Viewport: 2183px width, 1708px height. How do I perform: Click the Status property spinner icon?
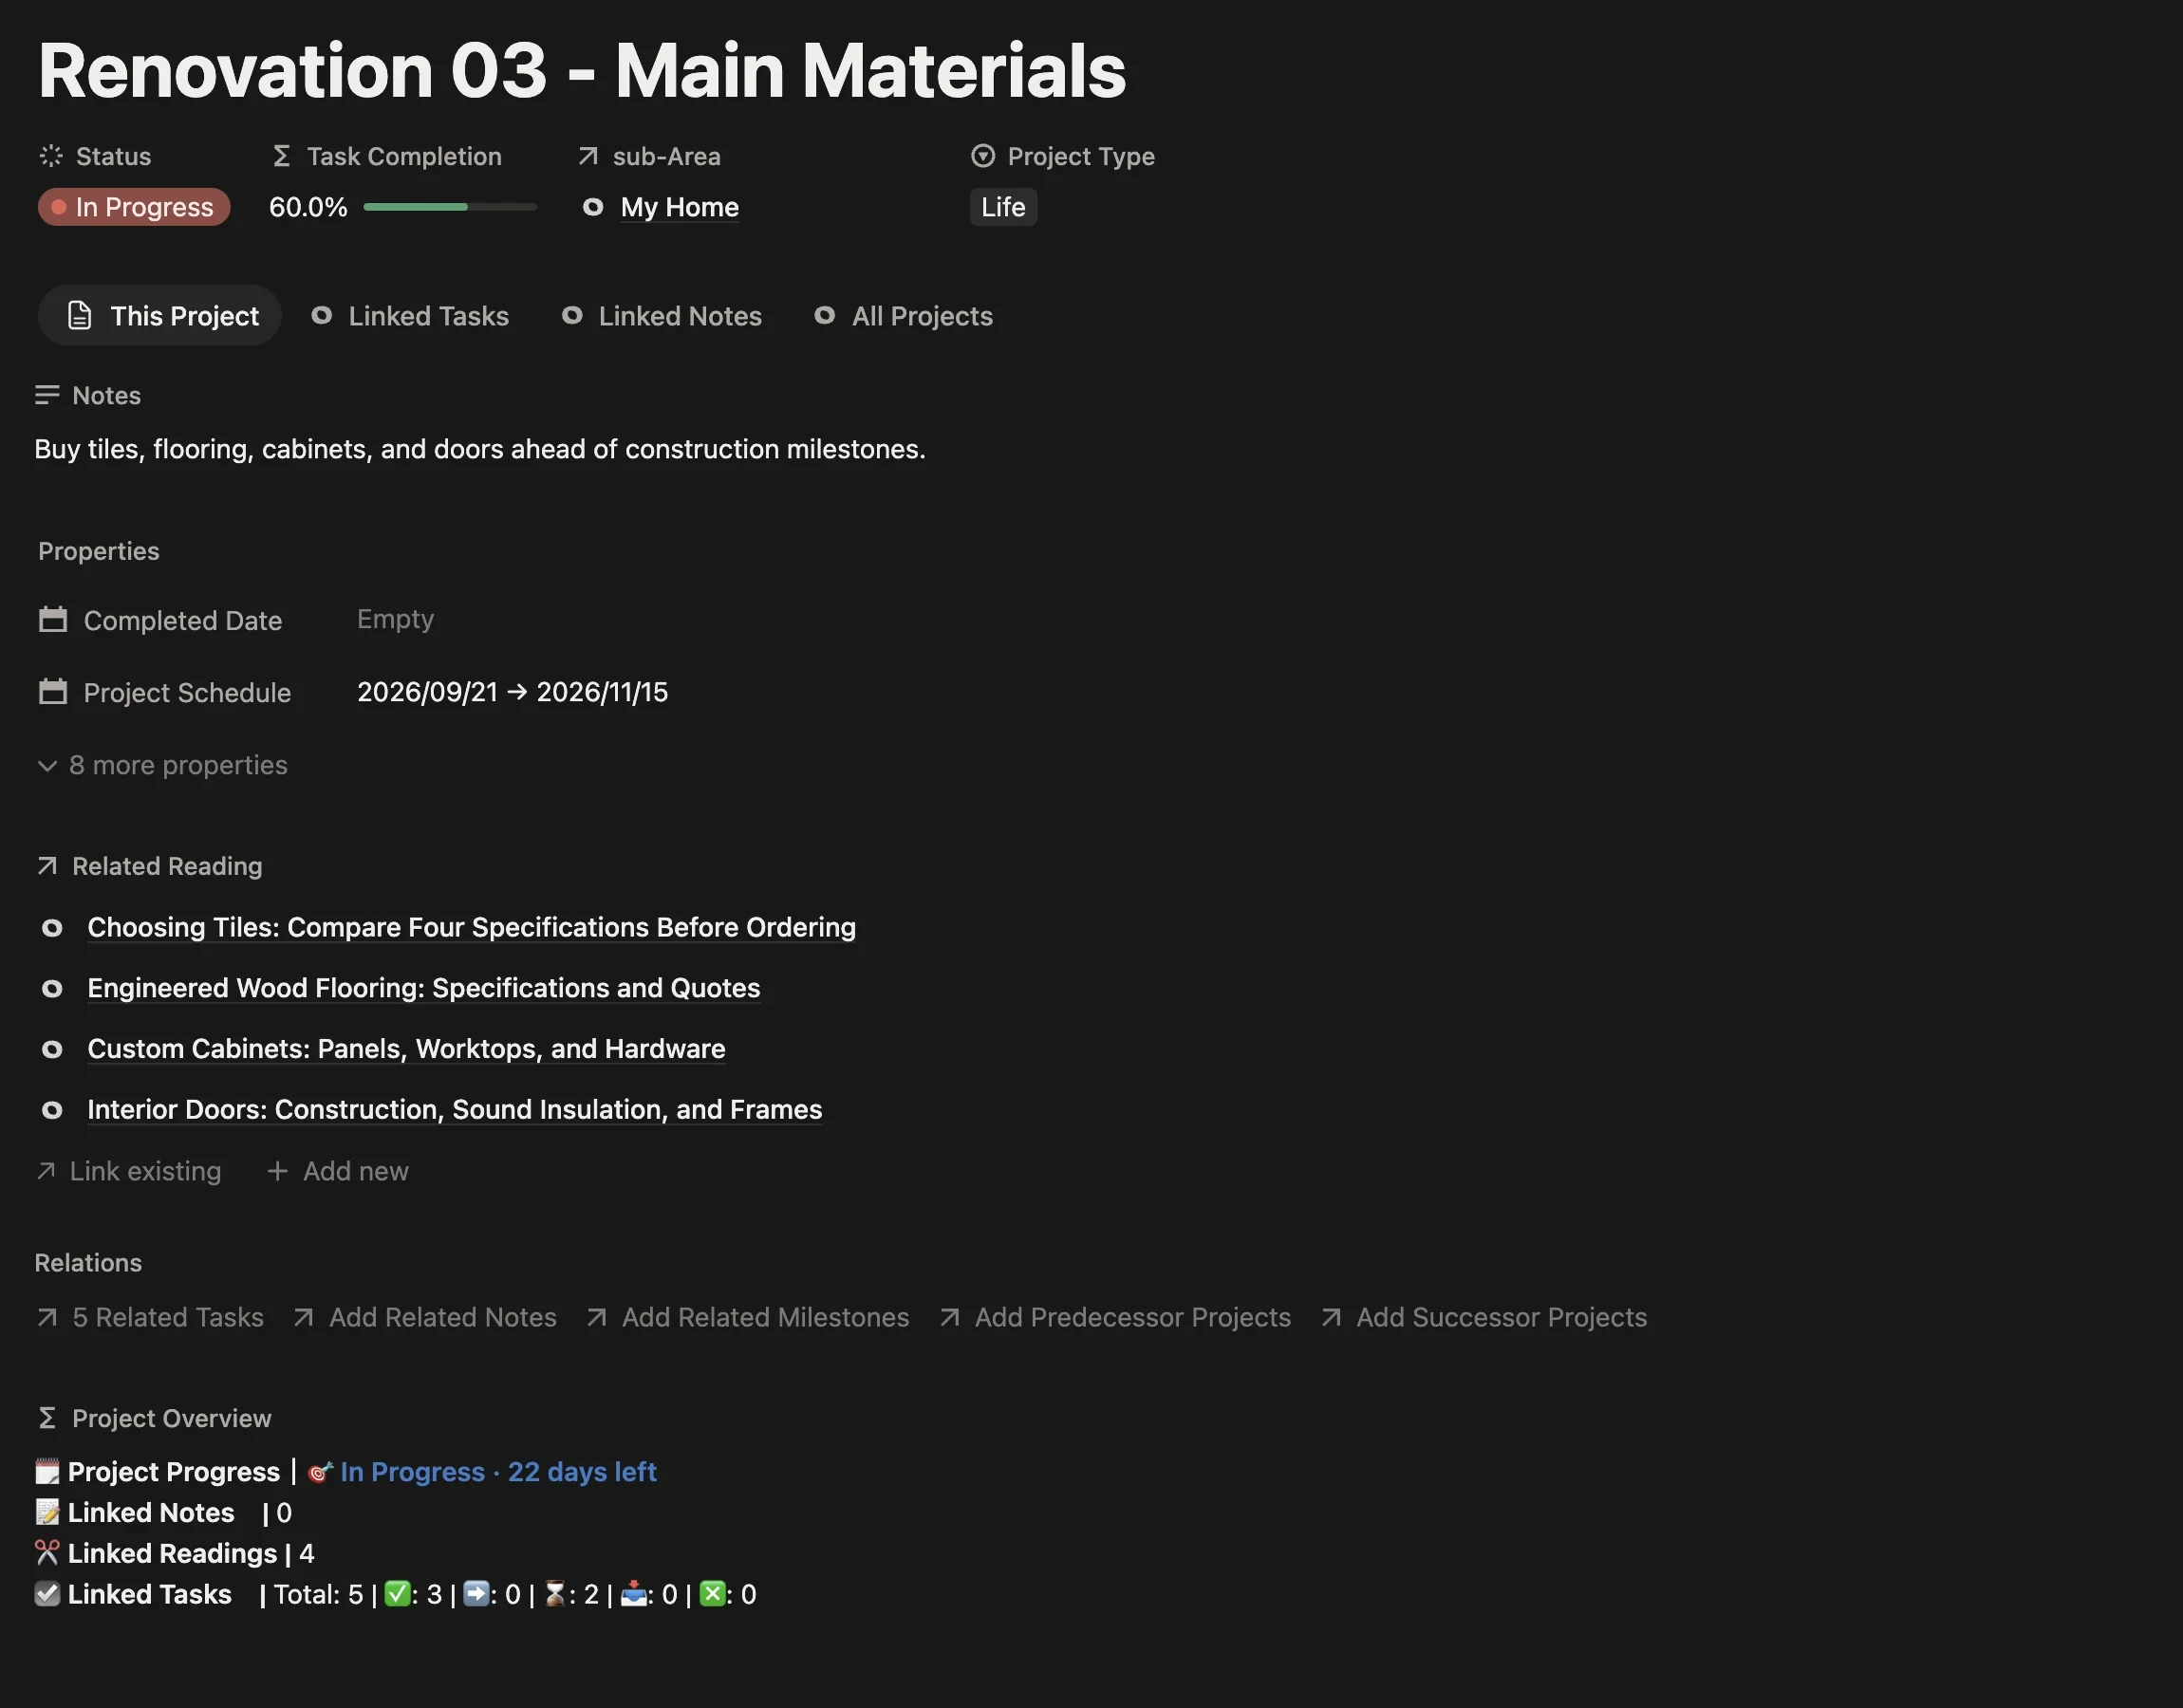coord(50,156)
